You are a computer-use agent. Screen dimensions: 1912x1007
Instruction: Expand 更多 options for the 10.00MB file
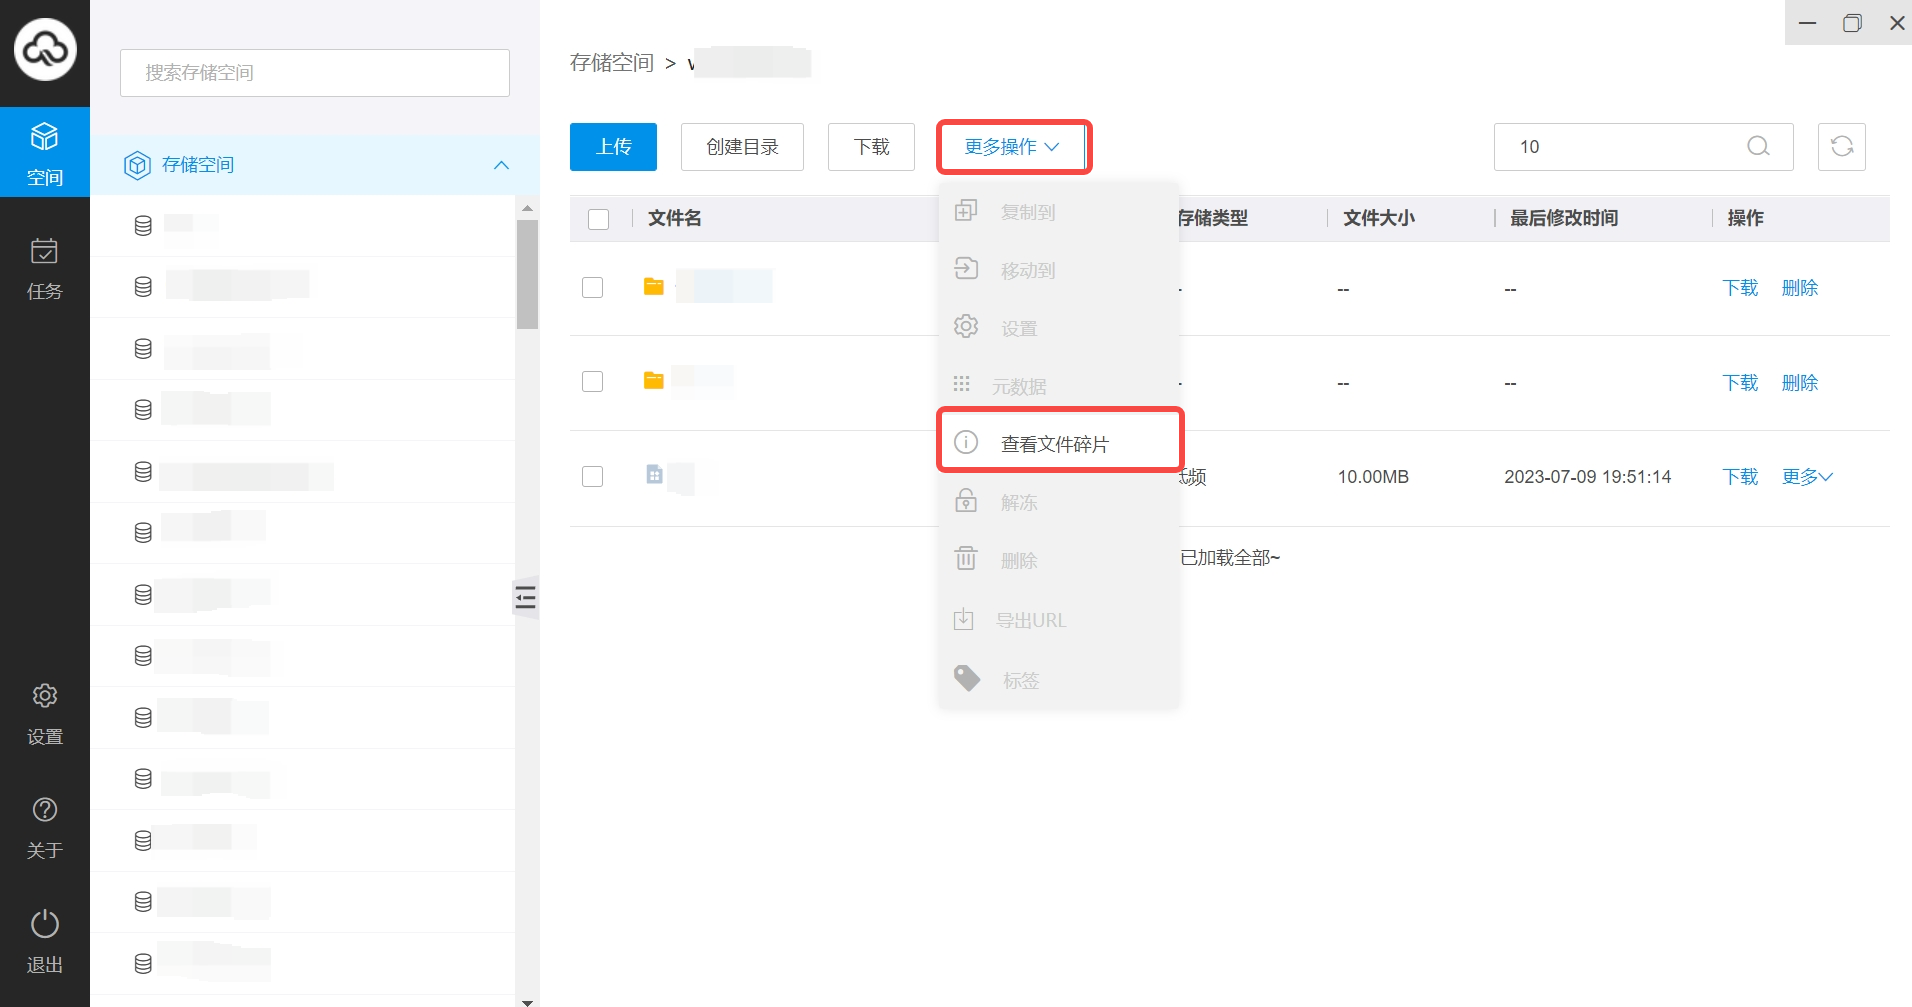pyautogui.click(x=1807, y=477)
